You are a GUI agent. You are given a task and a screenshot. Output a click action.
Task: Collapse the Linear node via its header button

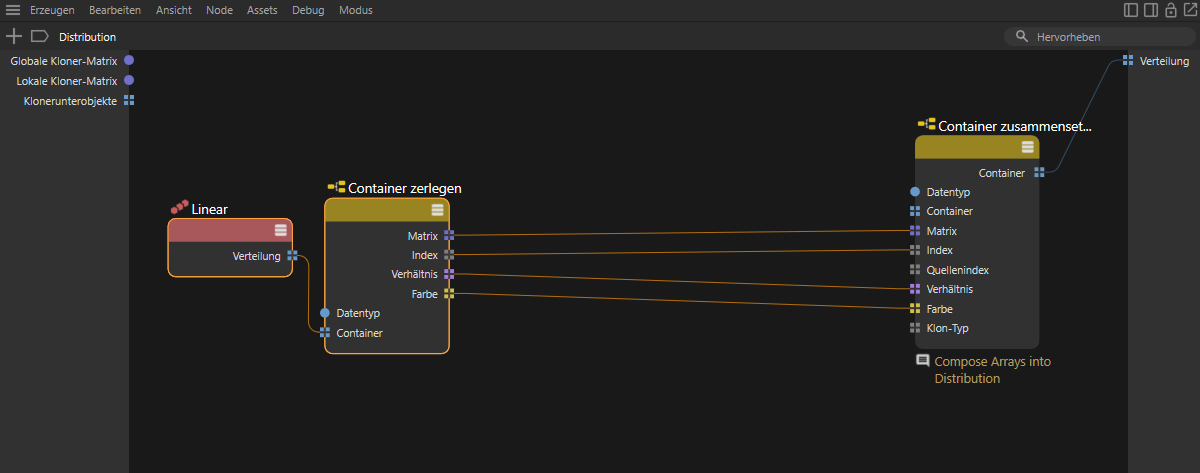(x=280, y=230)
